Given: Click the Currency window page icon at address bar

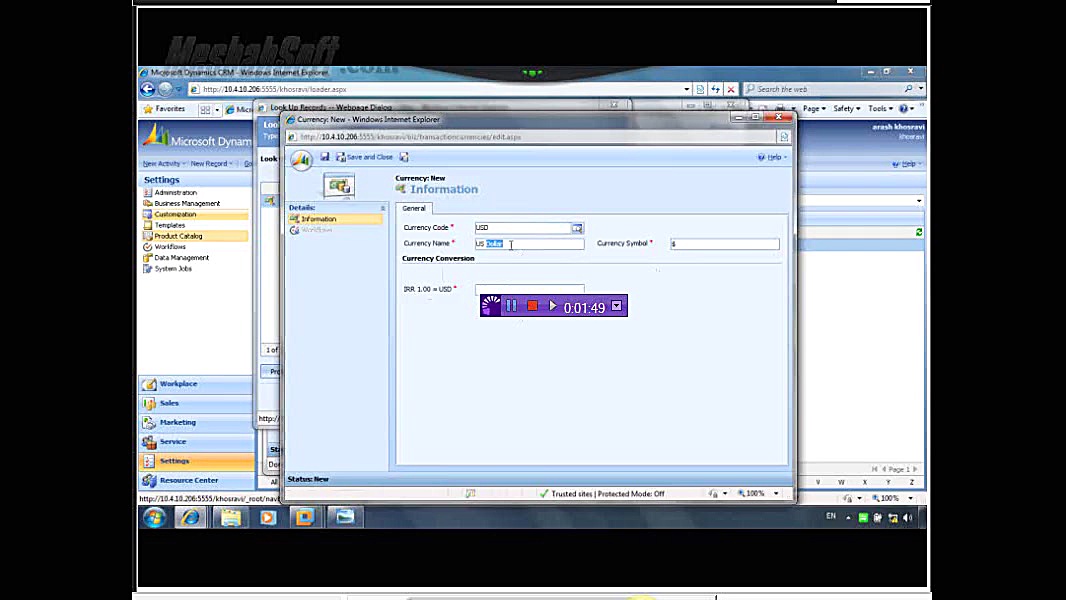Looking at the screenshot, I should tap(784, 137).
